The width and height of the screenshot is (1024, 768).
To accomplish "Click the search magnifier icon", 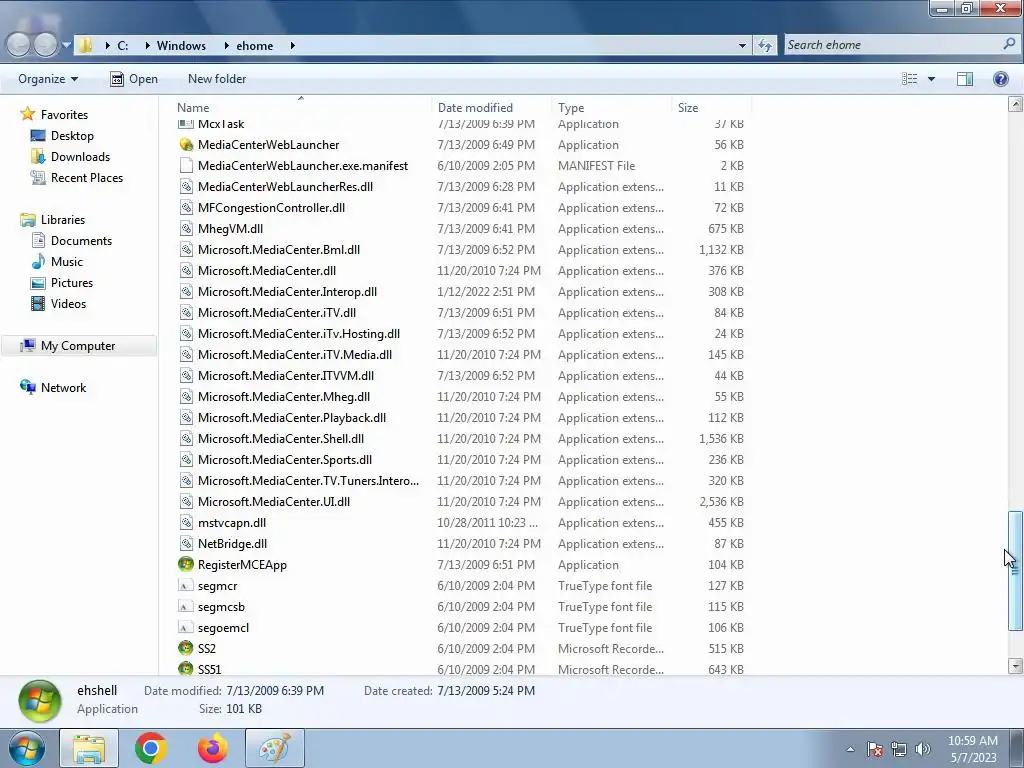I will 1009,44.
